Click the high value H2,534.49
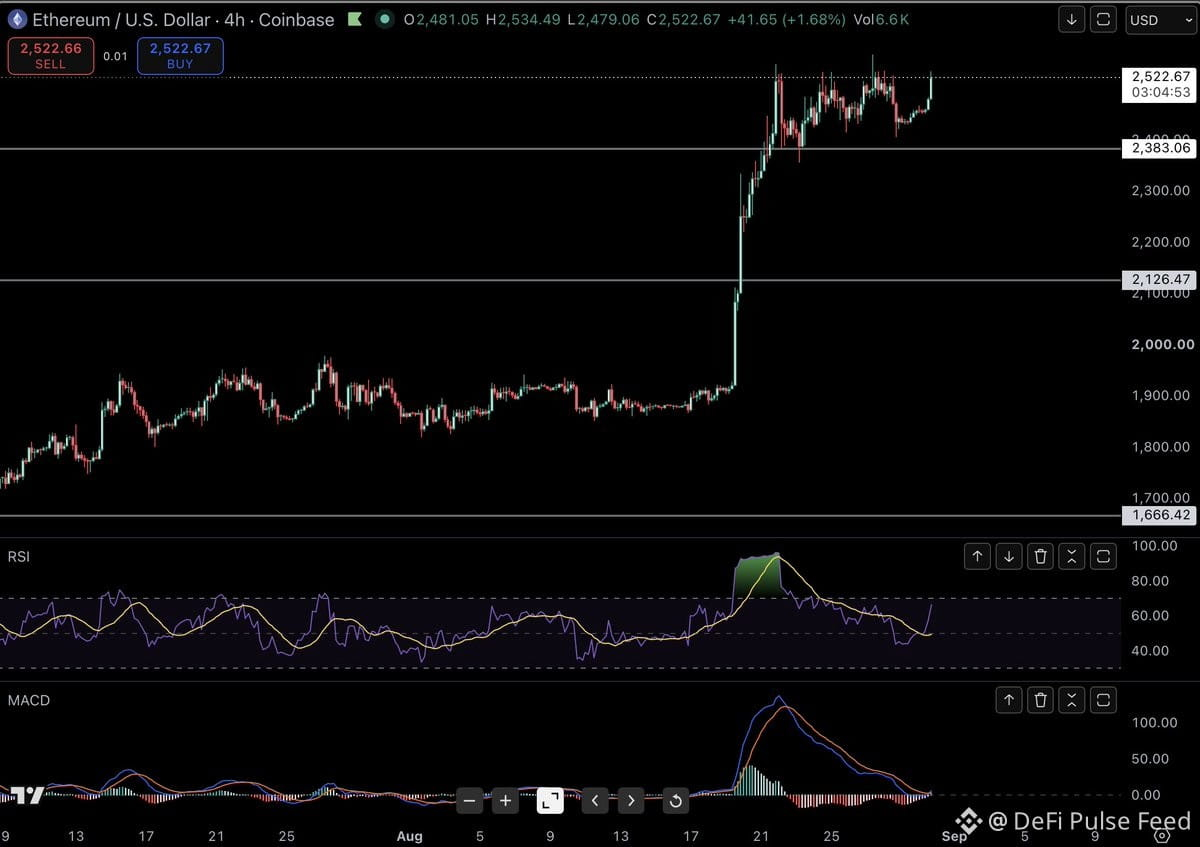 tap(525, 19)
